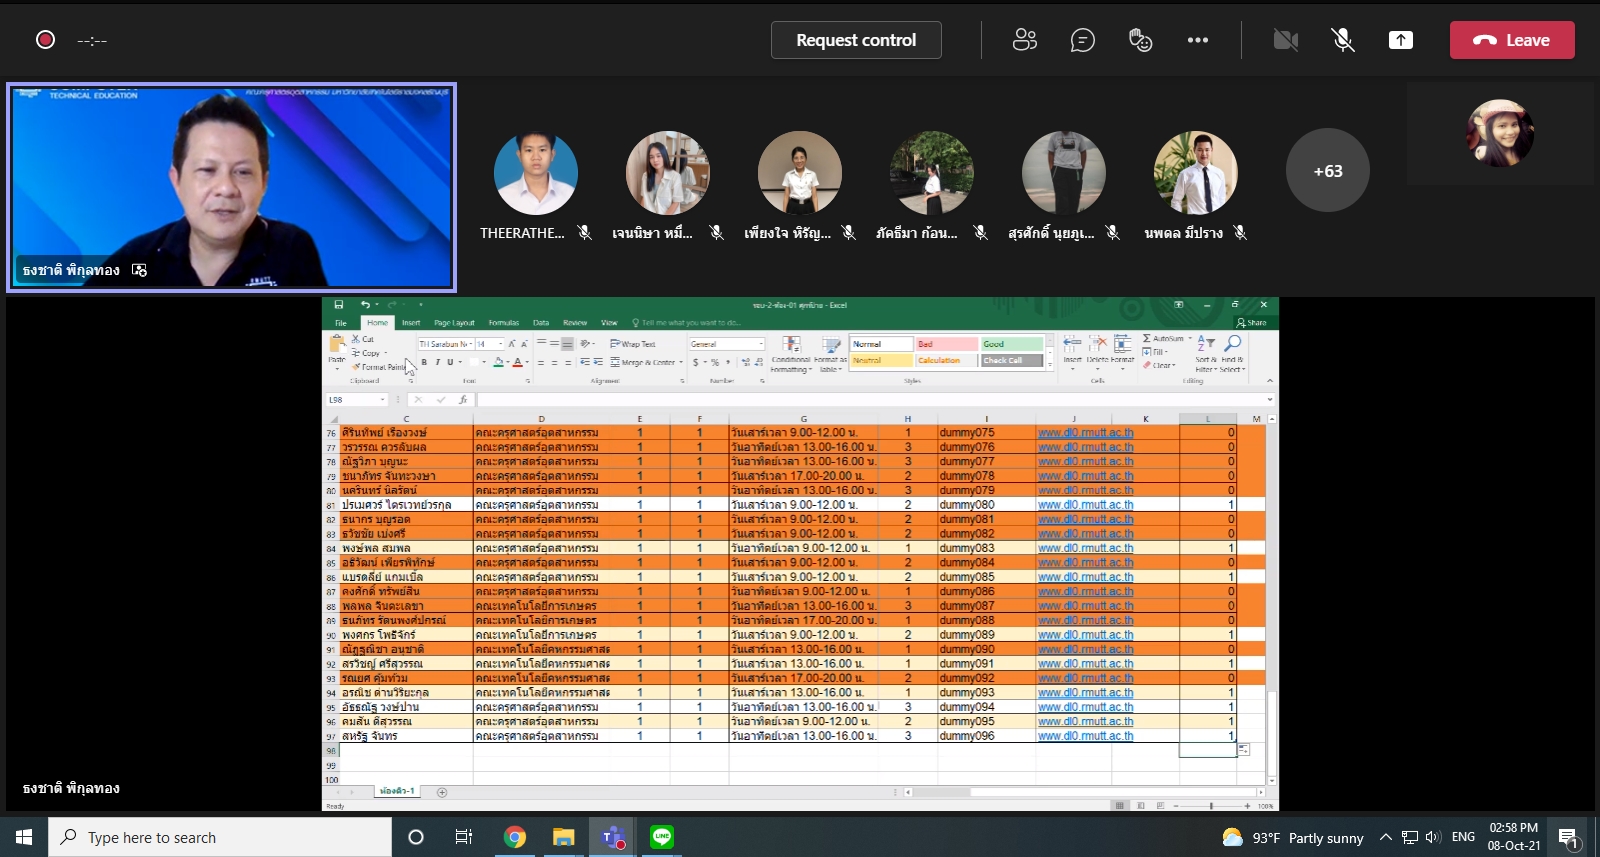1600x857 pixels.
Task: Turn on the camera toggle
Action: 1286,40
